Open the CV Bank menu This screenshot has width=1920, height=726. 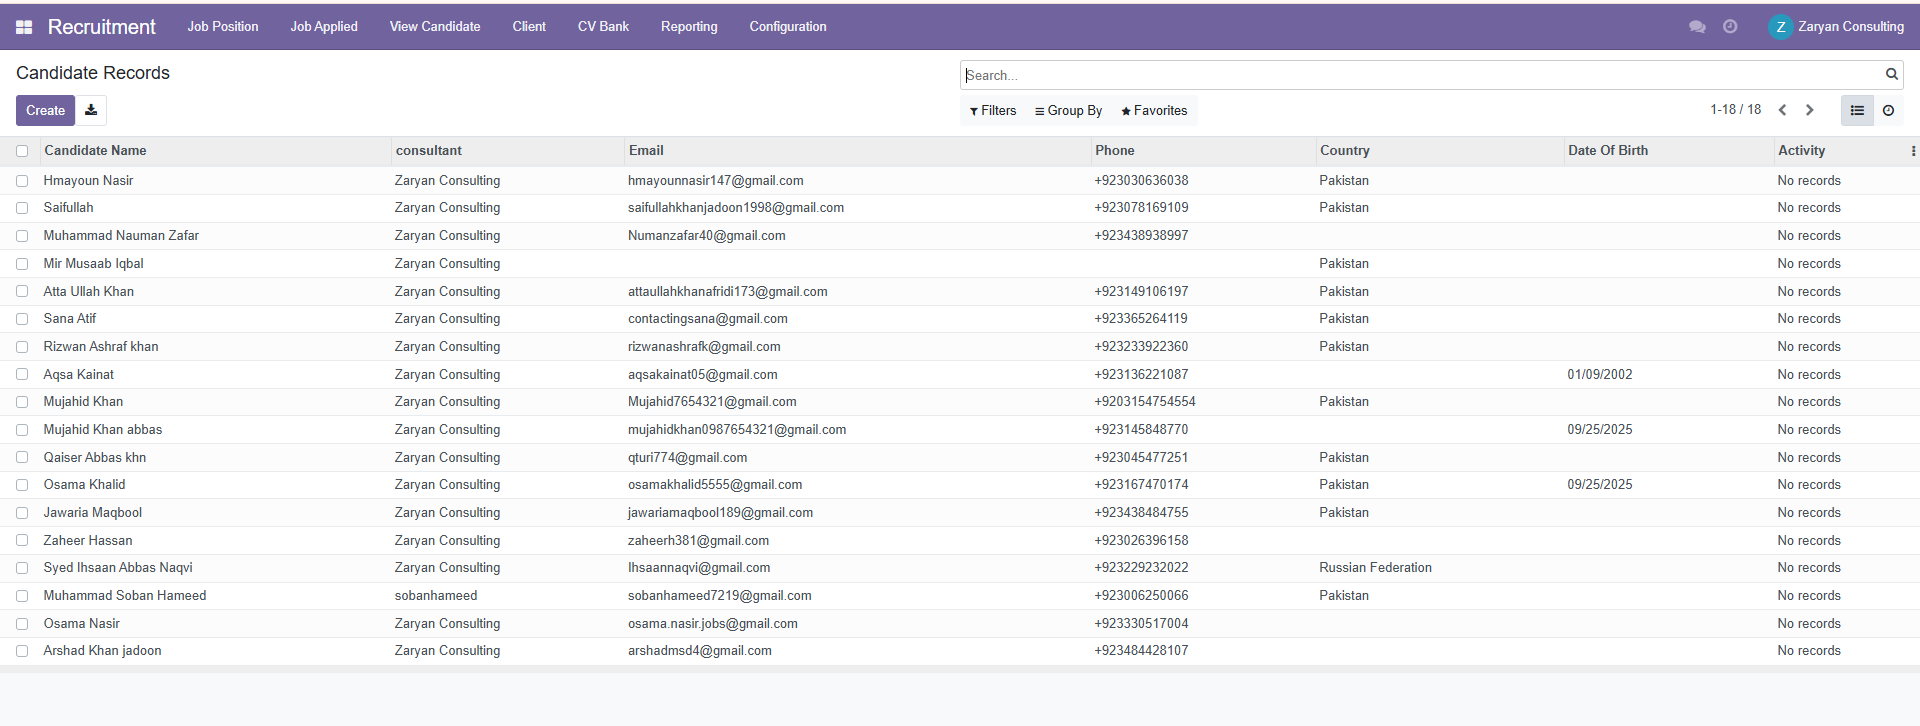point(603,27)
